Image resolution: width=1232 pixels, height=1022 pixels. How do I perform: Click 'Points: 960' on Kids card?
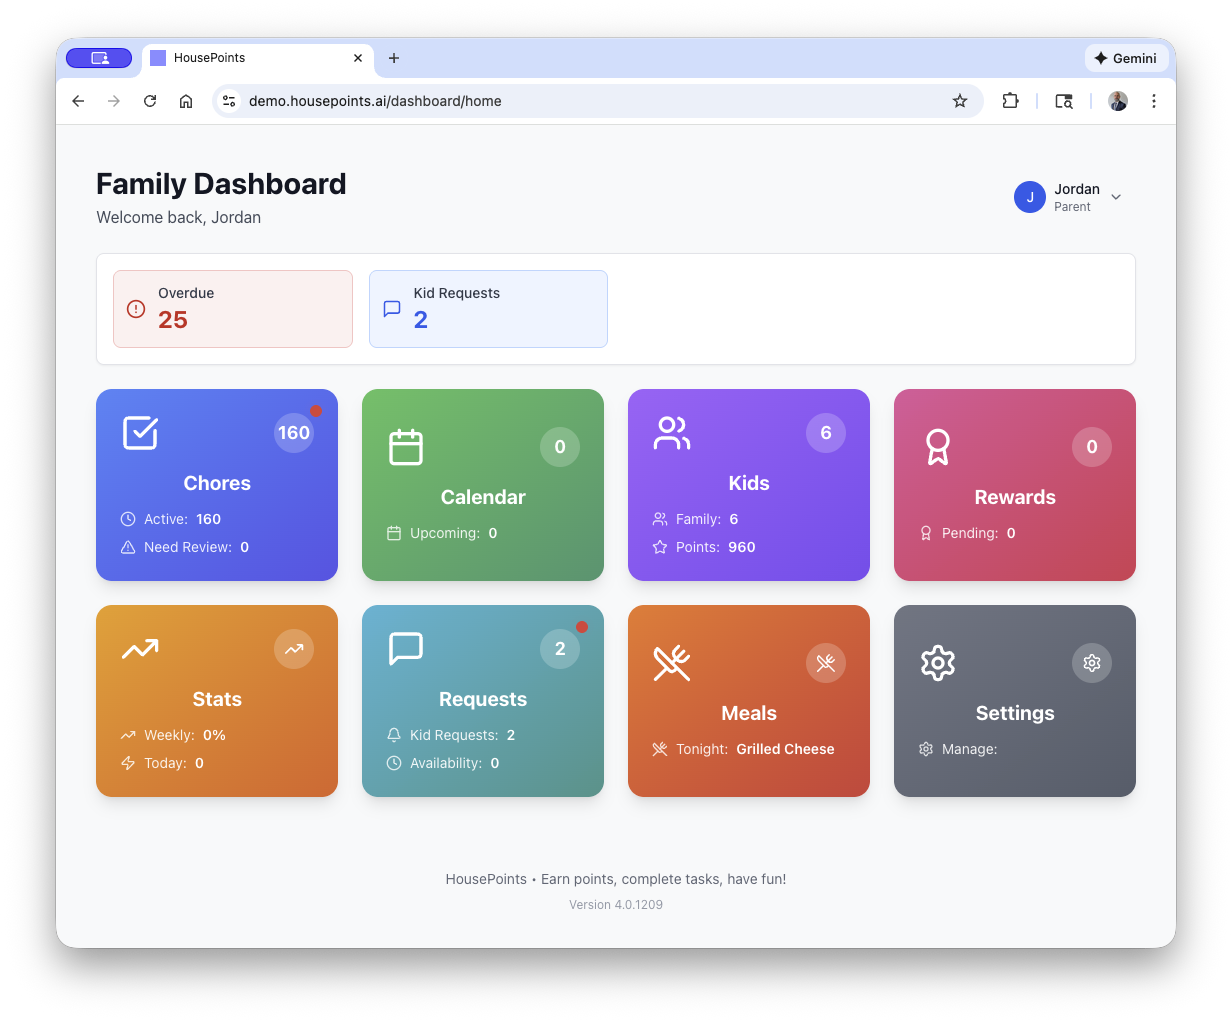pos(704,547)
